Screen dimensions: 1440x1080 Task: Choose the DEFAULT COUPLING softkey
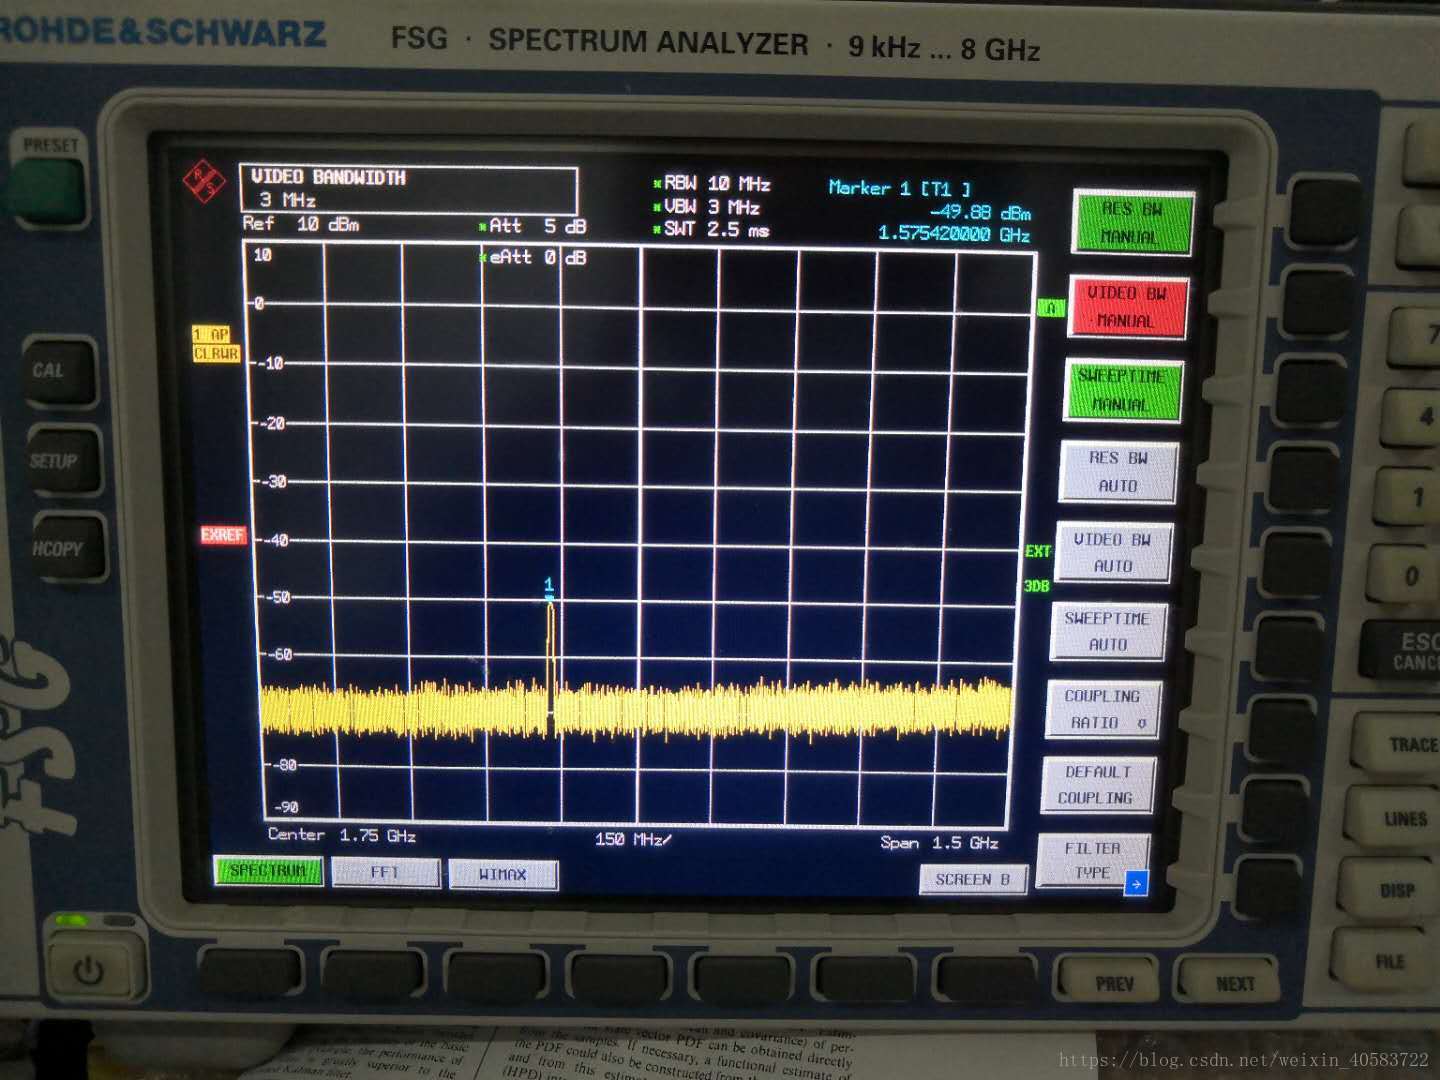(x=1097, y=785)
